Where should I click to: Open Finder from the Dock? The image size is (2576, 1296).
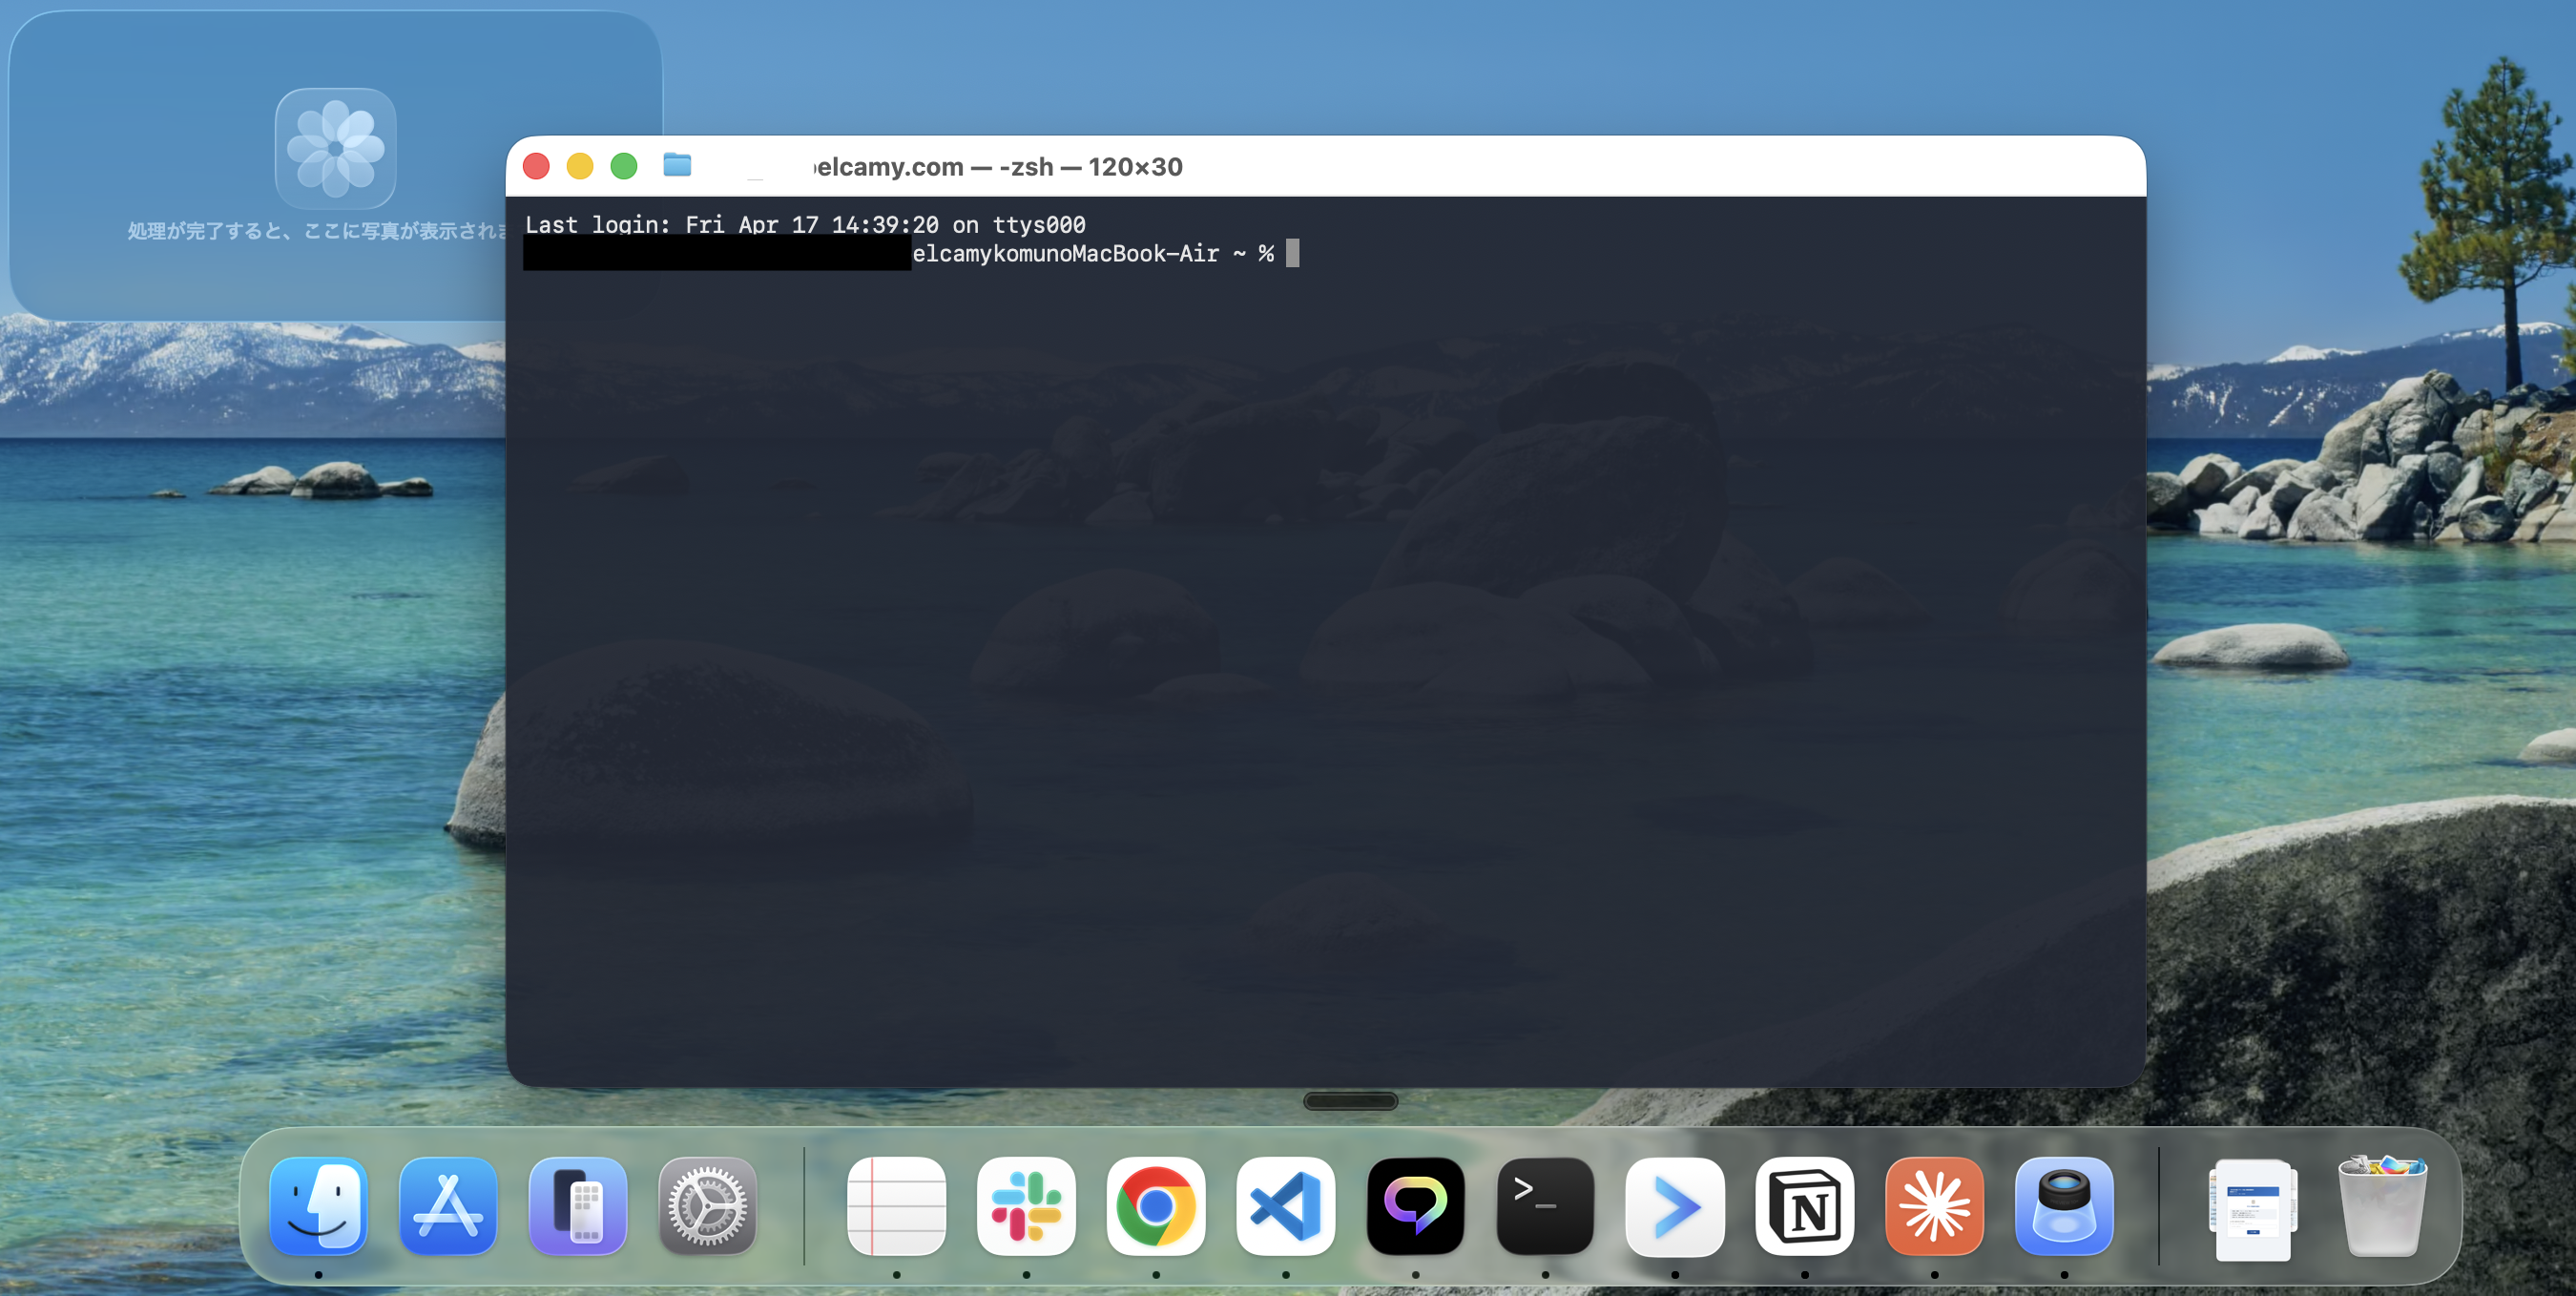coord(318,1205)
